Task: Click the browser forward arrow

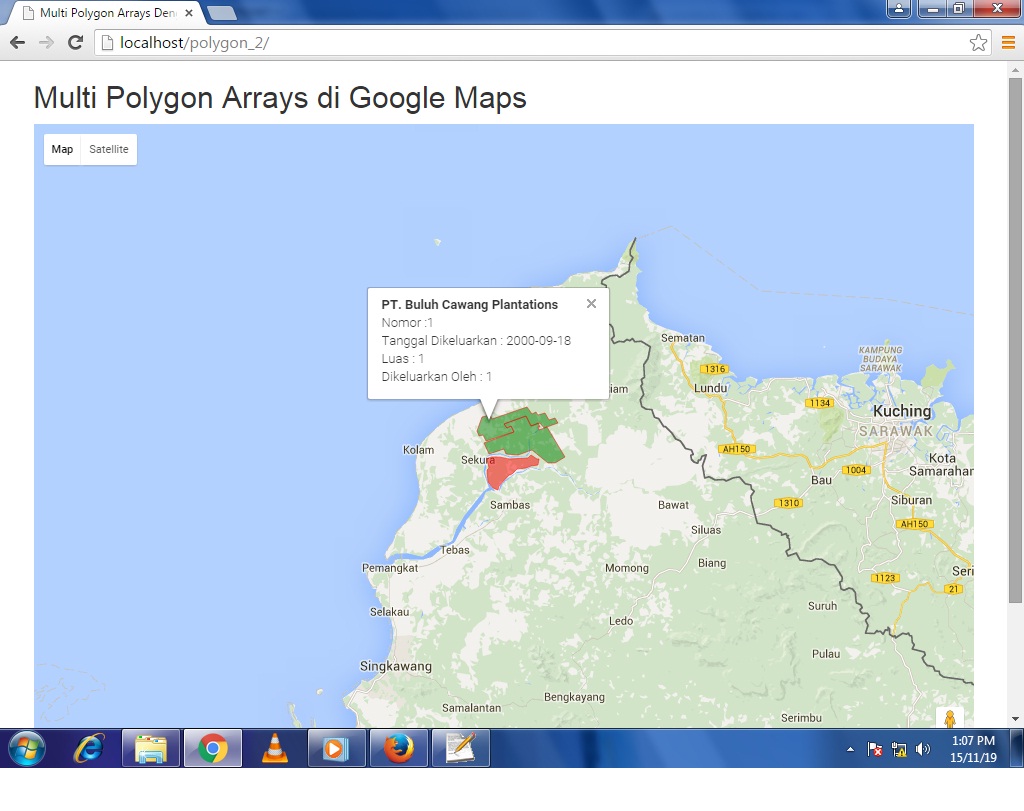Action: coord(46,42)
